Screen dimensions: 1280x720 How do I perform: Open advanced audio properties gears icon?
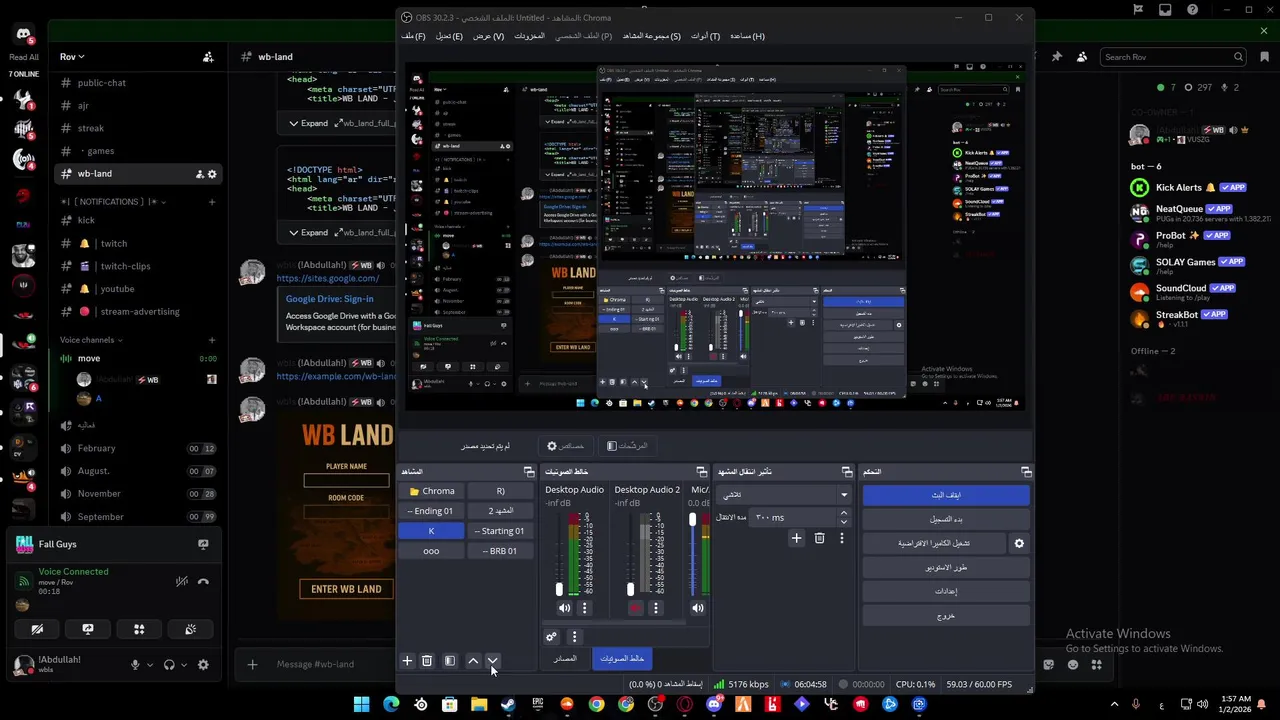pyautogui.click(x=551, y=636)
